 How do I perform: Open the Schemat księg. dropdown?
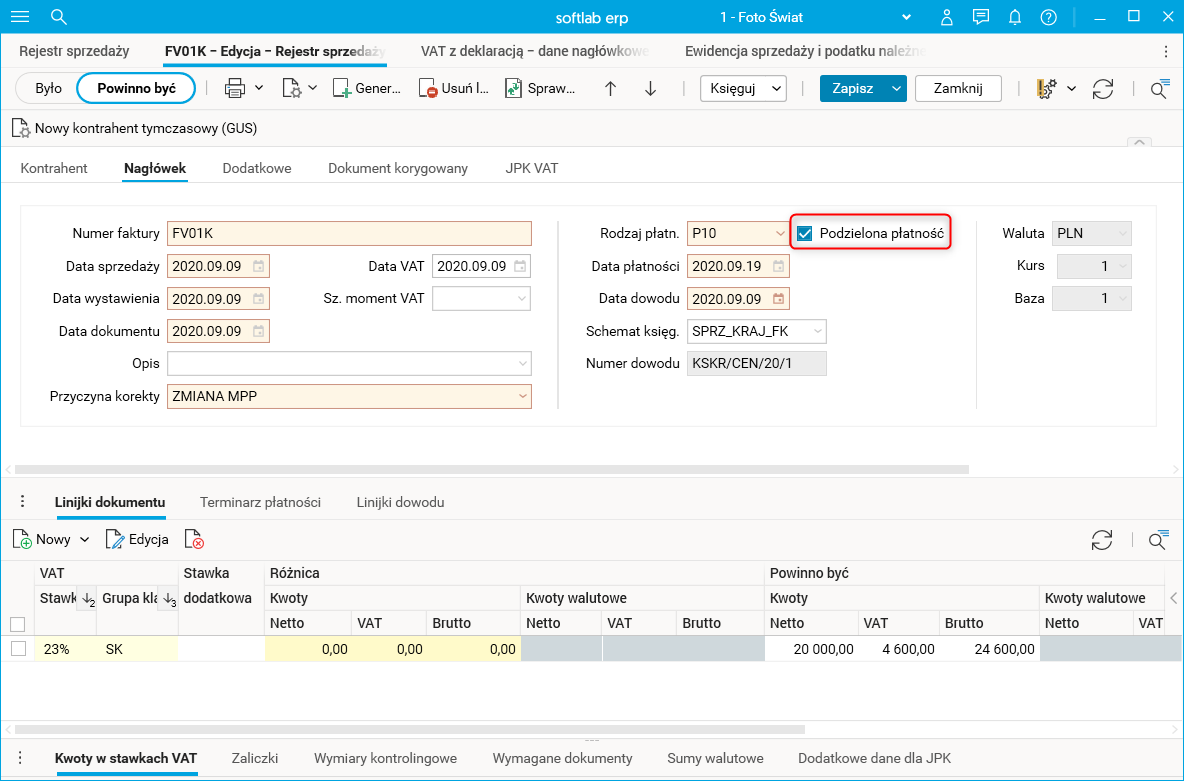pos(817,332)
